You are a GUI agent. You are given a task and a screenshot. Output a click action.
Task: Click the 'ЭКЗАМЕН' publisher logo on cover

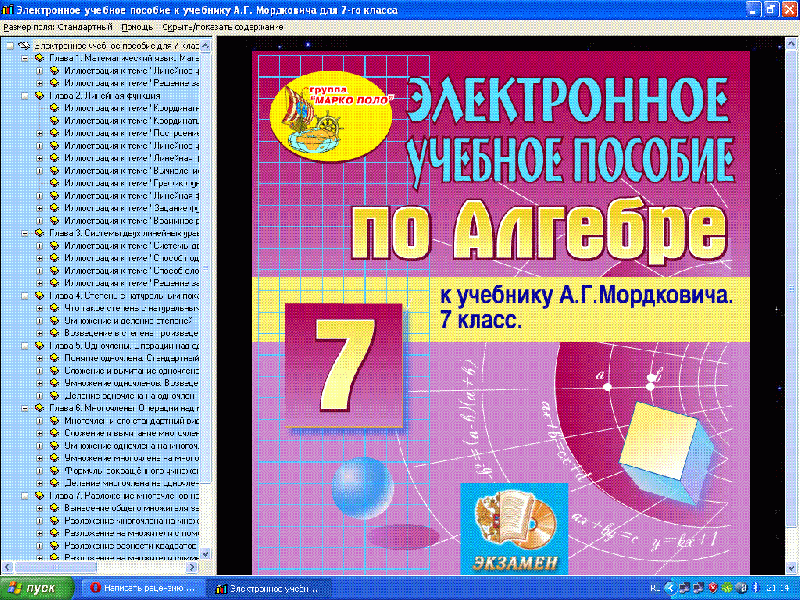coord(514,529)
